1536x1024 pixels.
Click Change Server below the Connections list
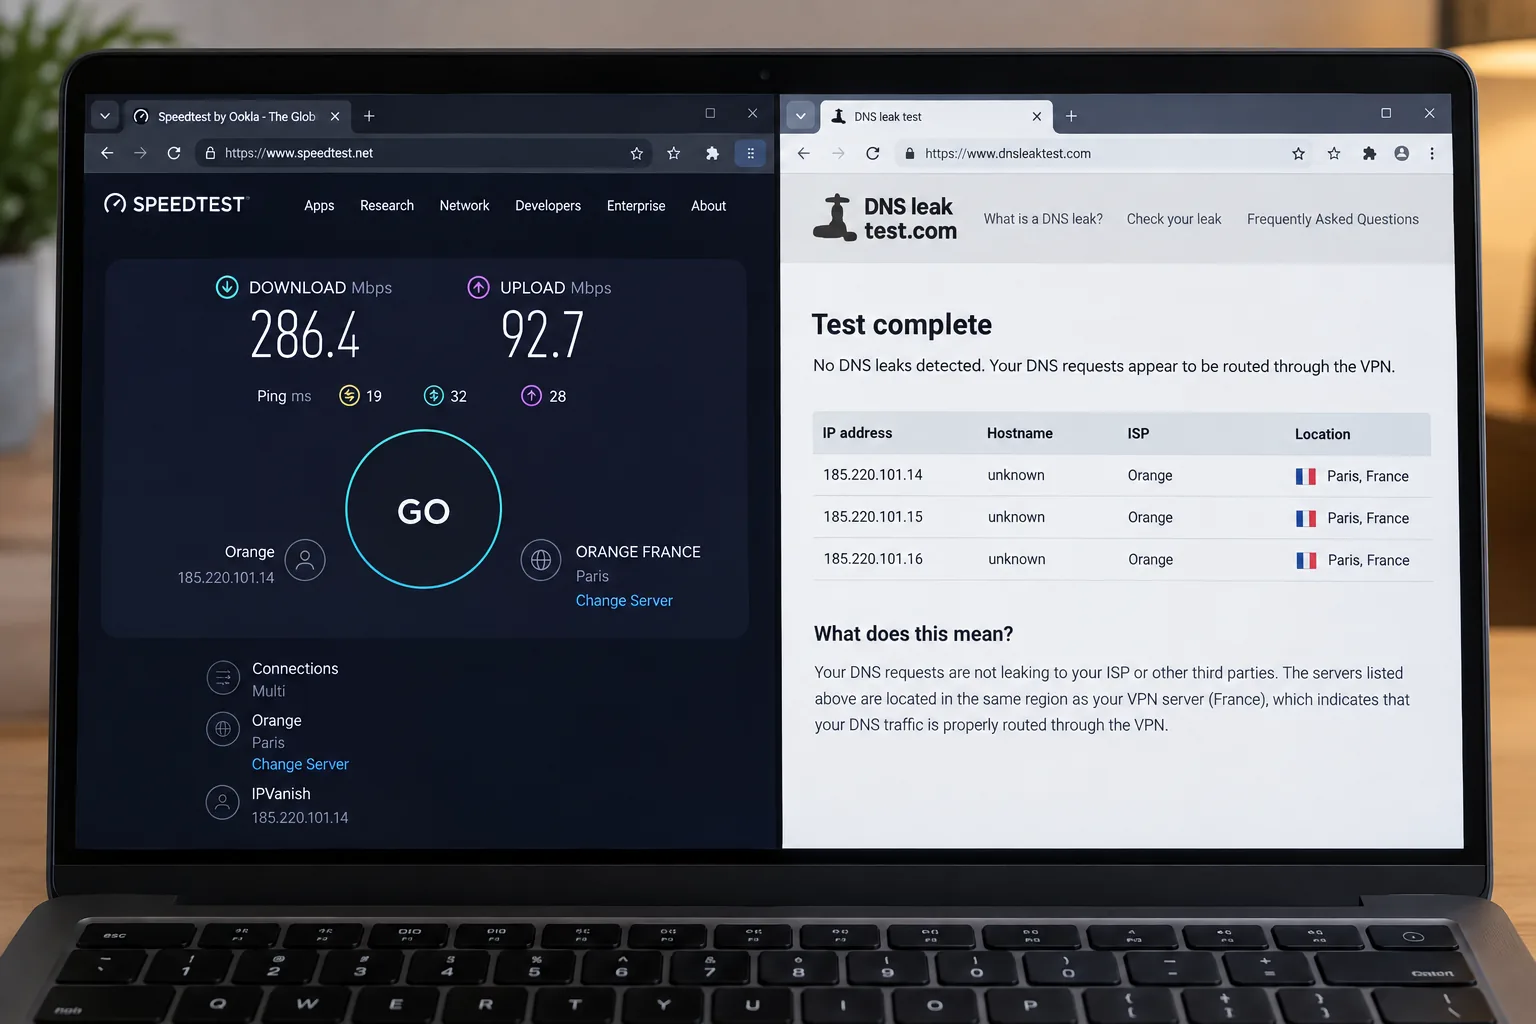pos(300,764)
